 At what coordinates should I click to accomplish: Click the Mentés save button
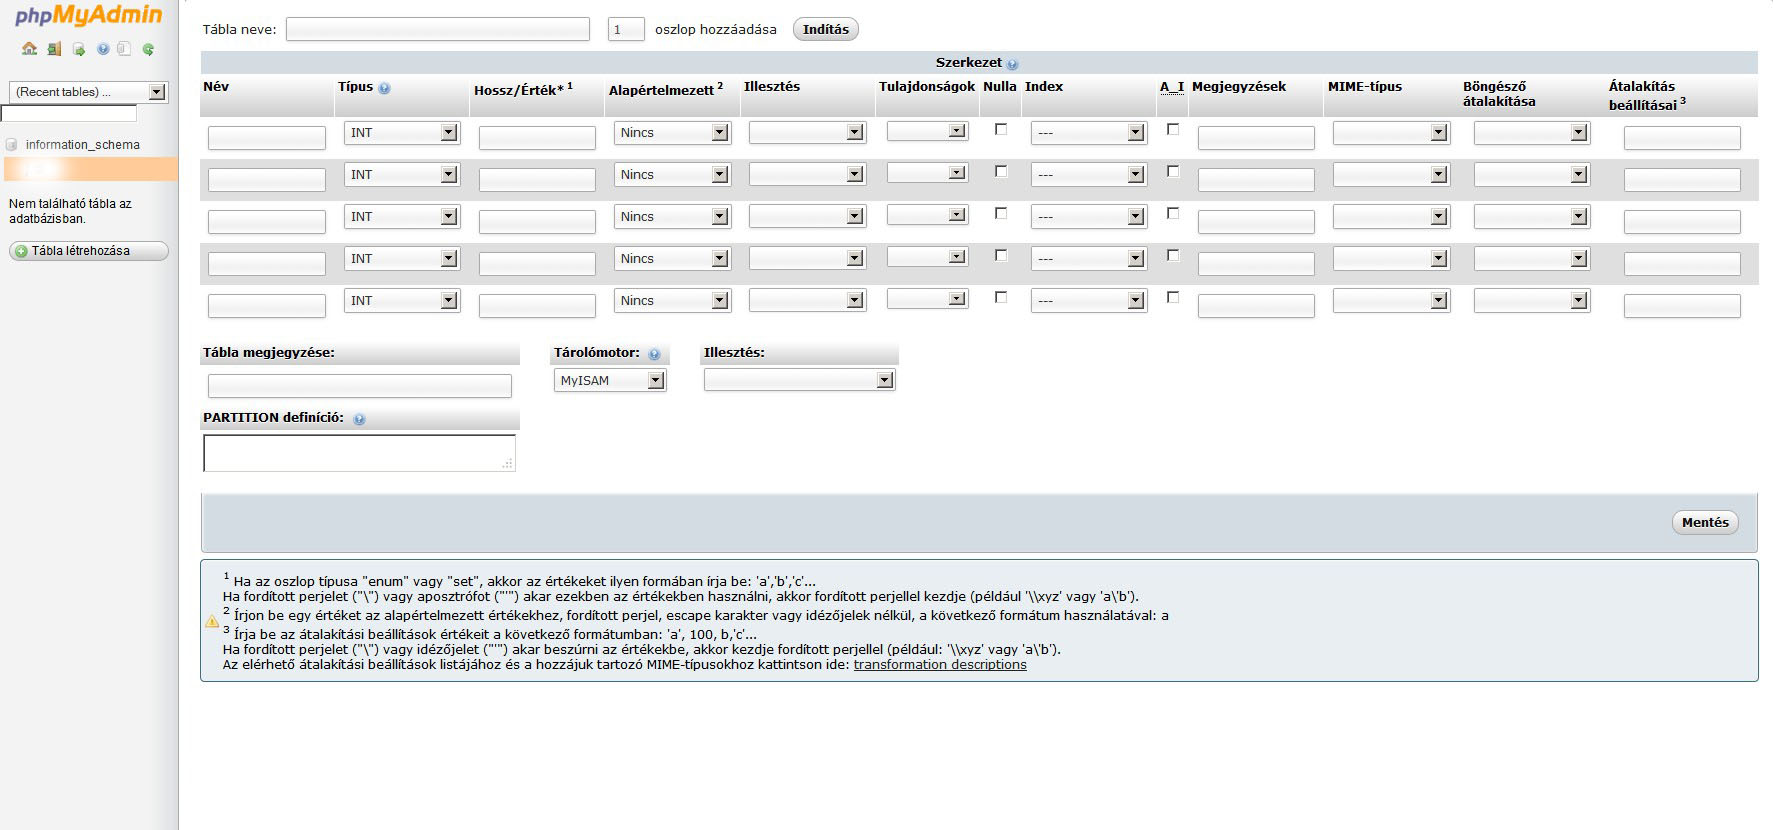(1705, 522)
